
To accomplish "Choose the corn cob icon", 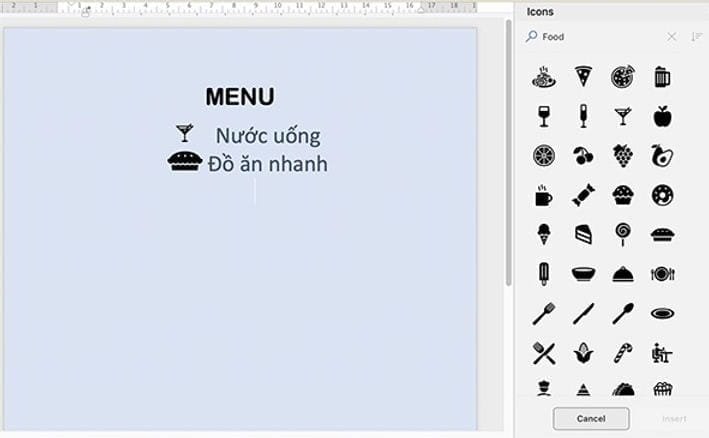I will coord(583,353).
